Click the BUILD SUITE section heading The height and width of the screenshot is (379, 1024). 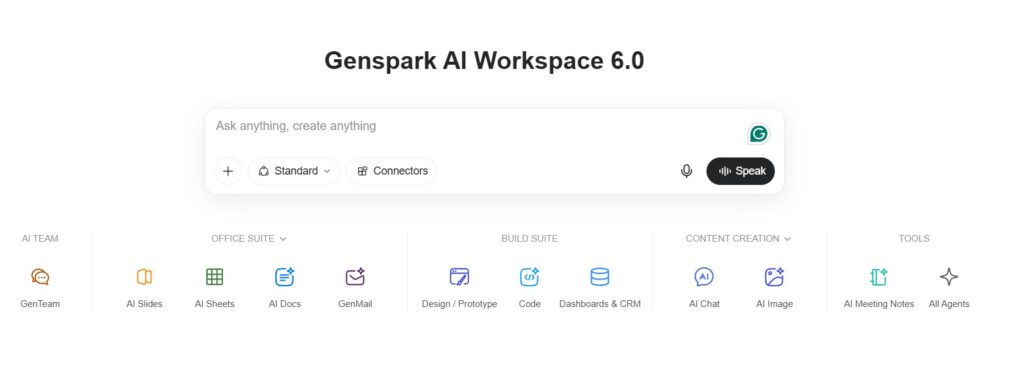tap(530, 239)
